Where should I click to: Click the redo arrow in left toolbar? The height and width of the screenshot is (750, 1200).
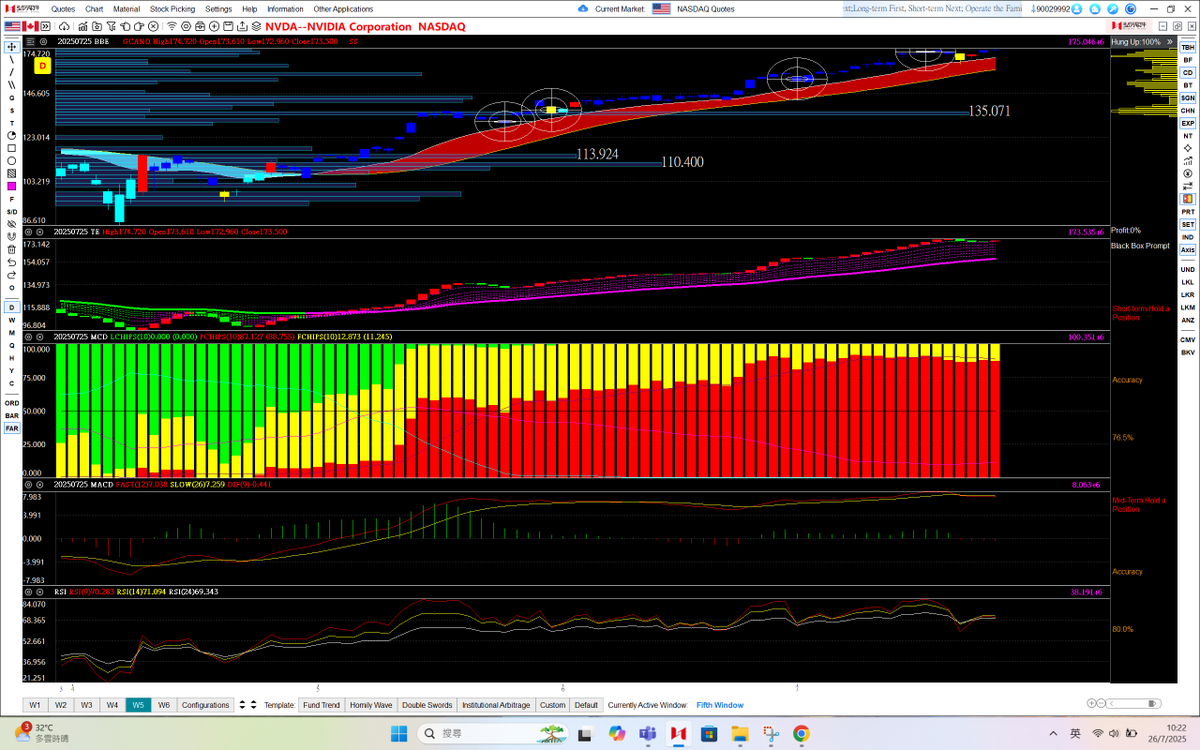12,275
